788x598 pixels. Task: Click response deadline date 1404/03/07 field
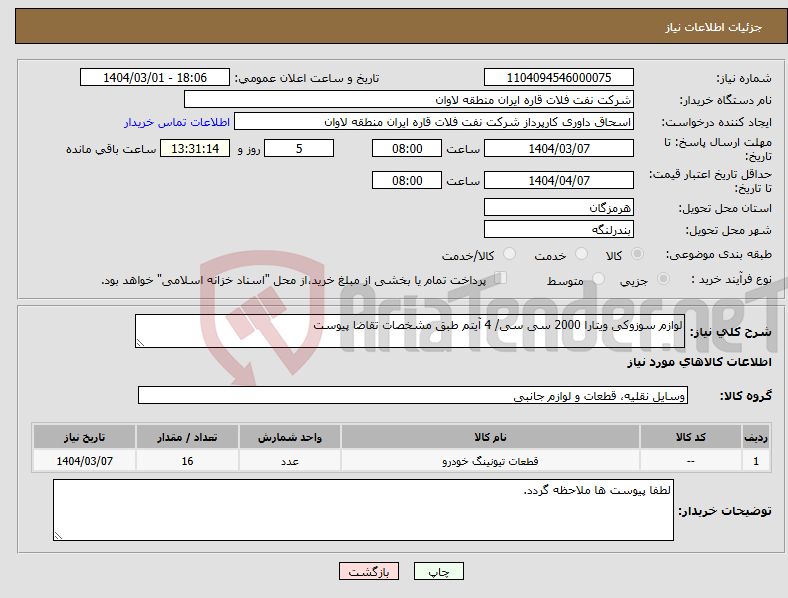click(x=558, y=148)
